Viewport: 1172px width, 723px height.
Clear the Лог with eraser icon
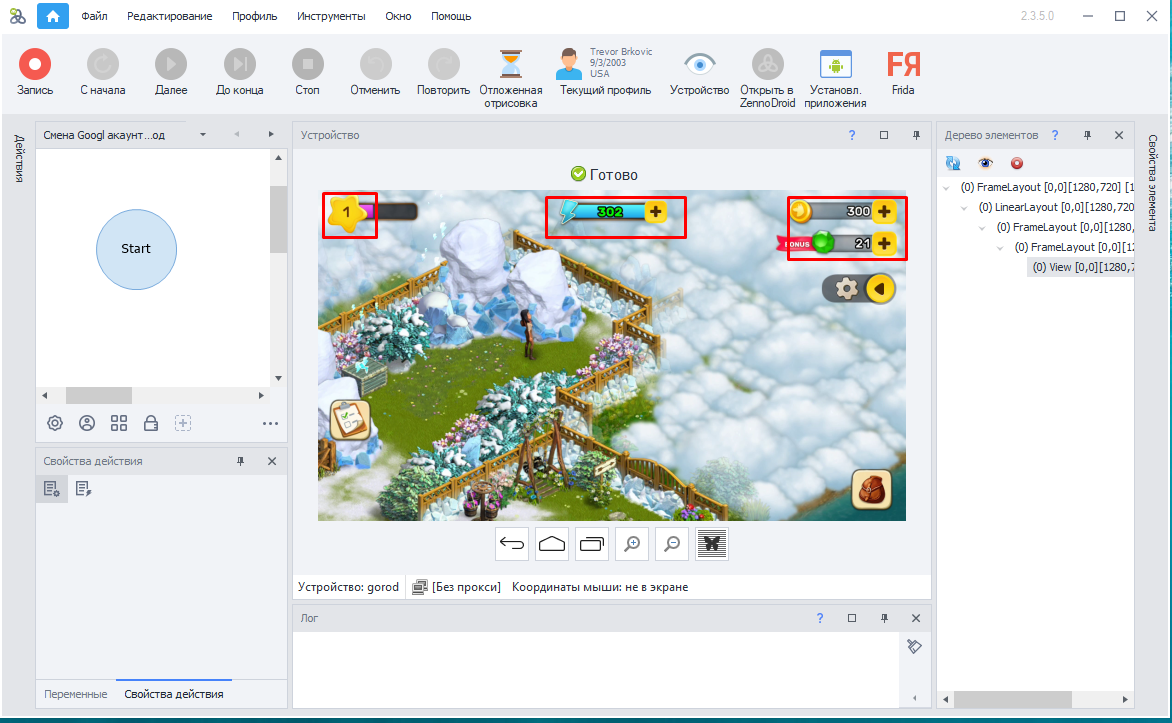click(x=914, y=646)
